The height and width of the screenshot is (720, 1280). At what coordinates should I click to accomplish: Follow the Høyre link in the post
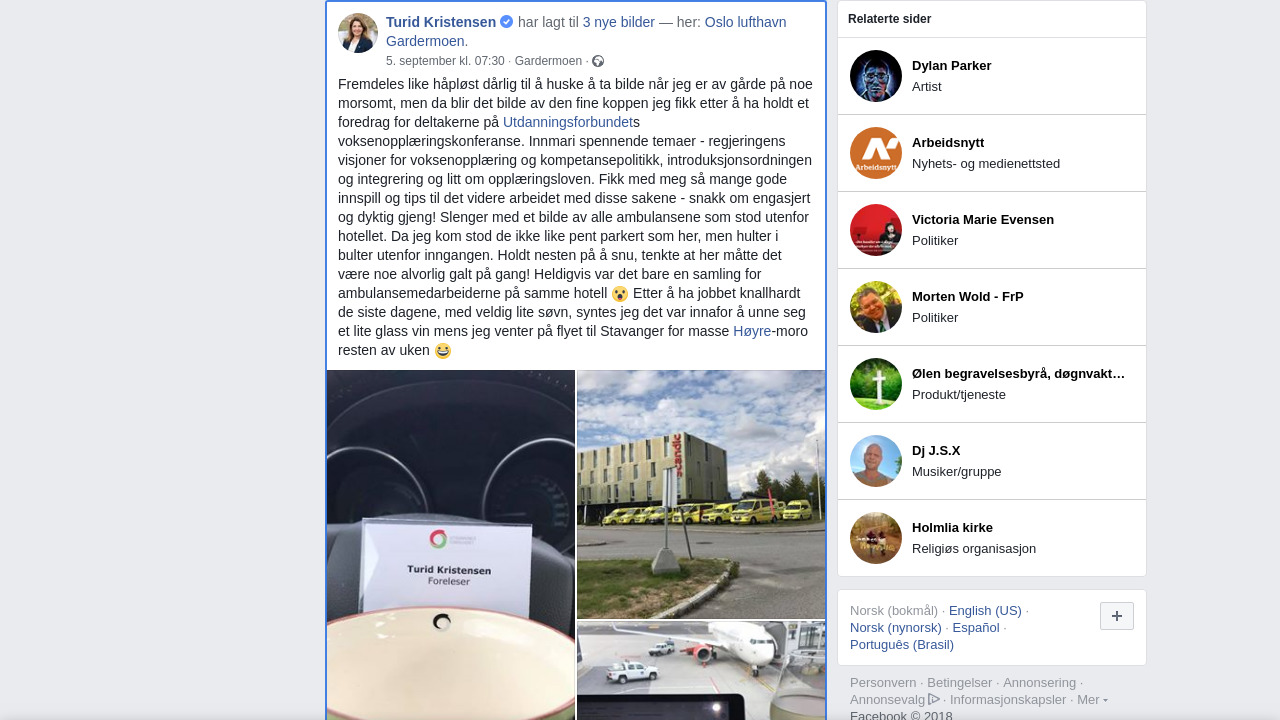click(x=752, y=331)
